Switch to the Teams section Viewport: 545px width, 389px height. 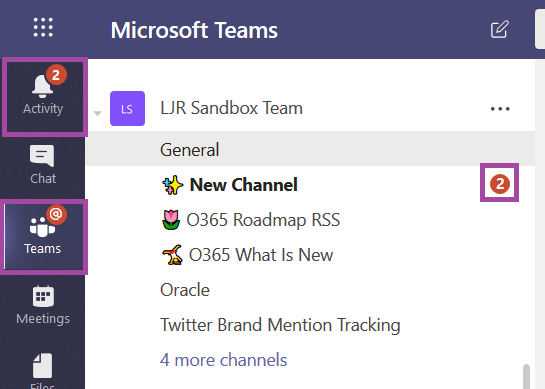(42, 236)
